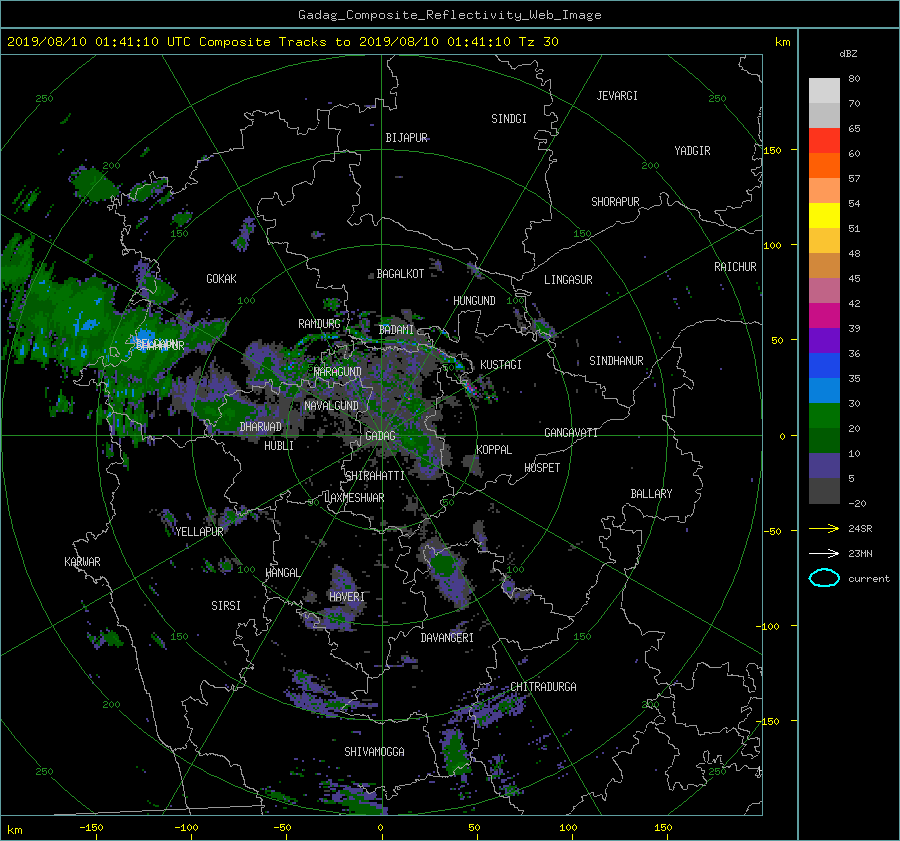Click the YADGIR city label
900x841 pixels.
tap(692, 151)
